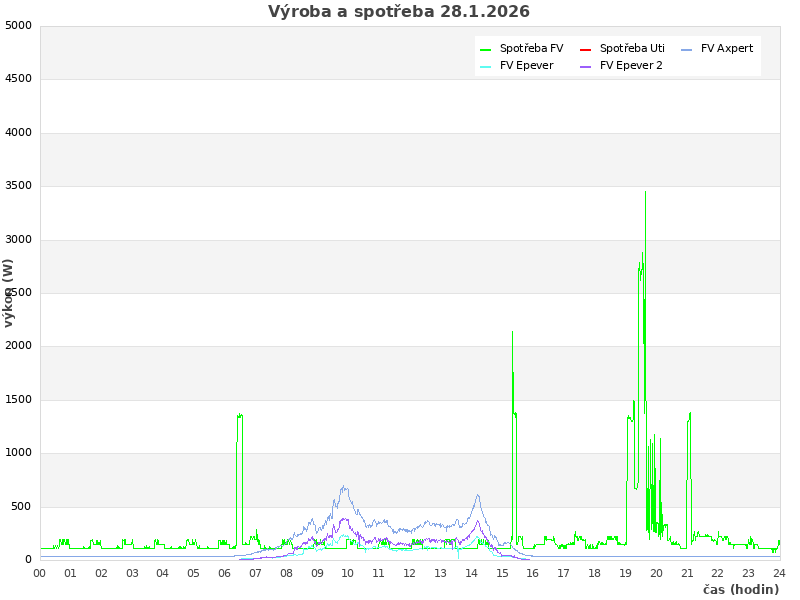Click the 20 hour tick on the x-axis
Viewport: 800px width, 600px height.
tap(656, 573)
